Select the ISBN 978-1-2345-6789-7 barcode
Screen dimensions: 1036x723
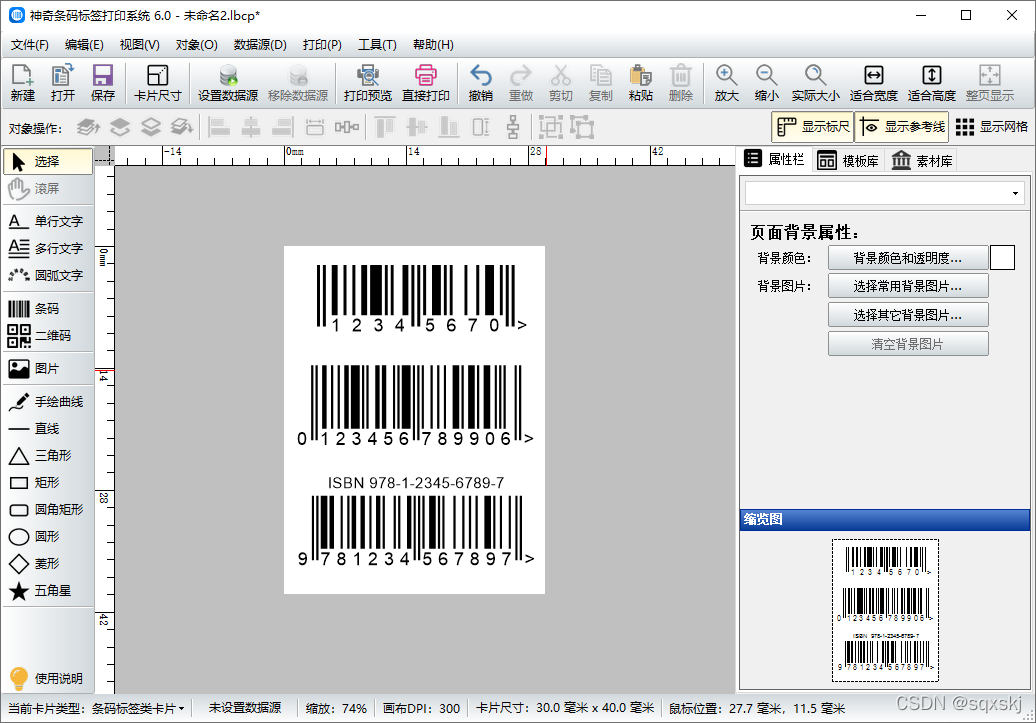point(415,521)
